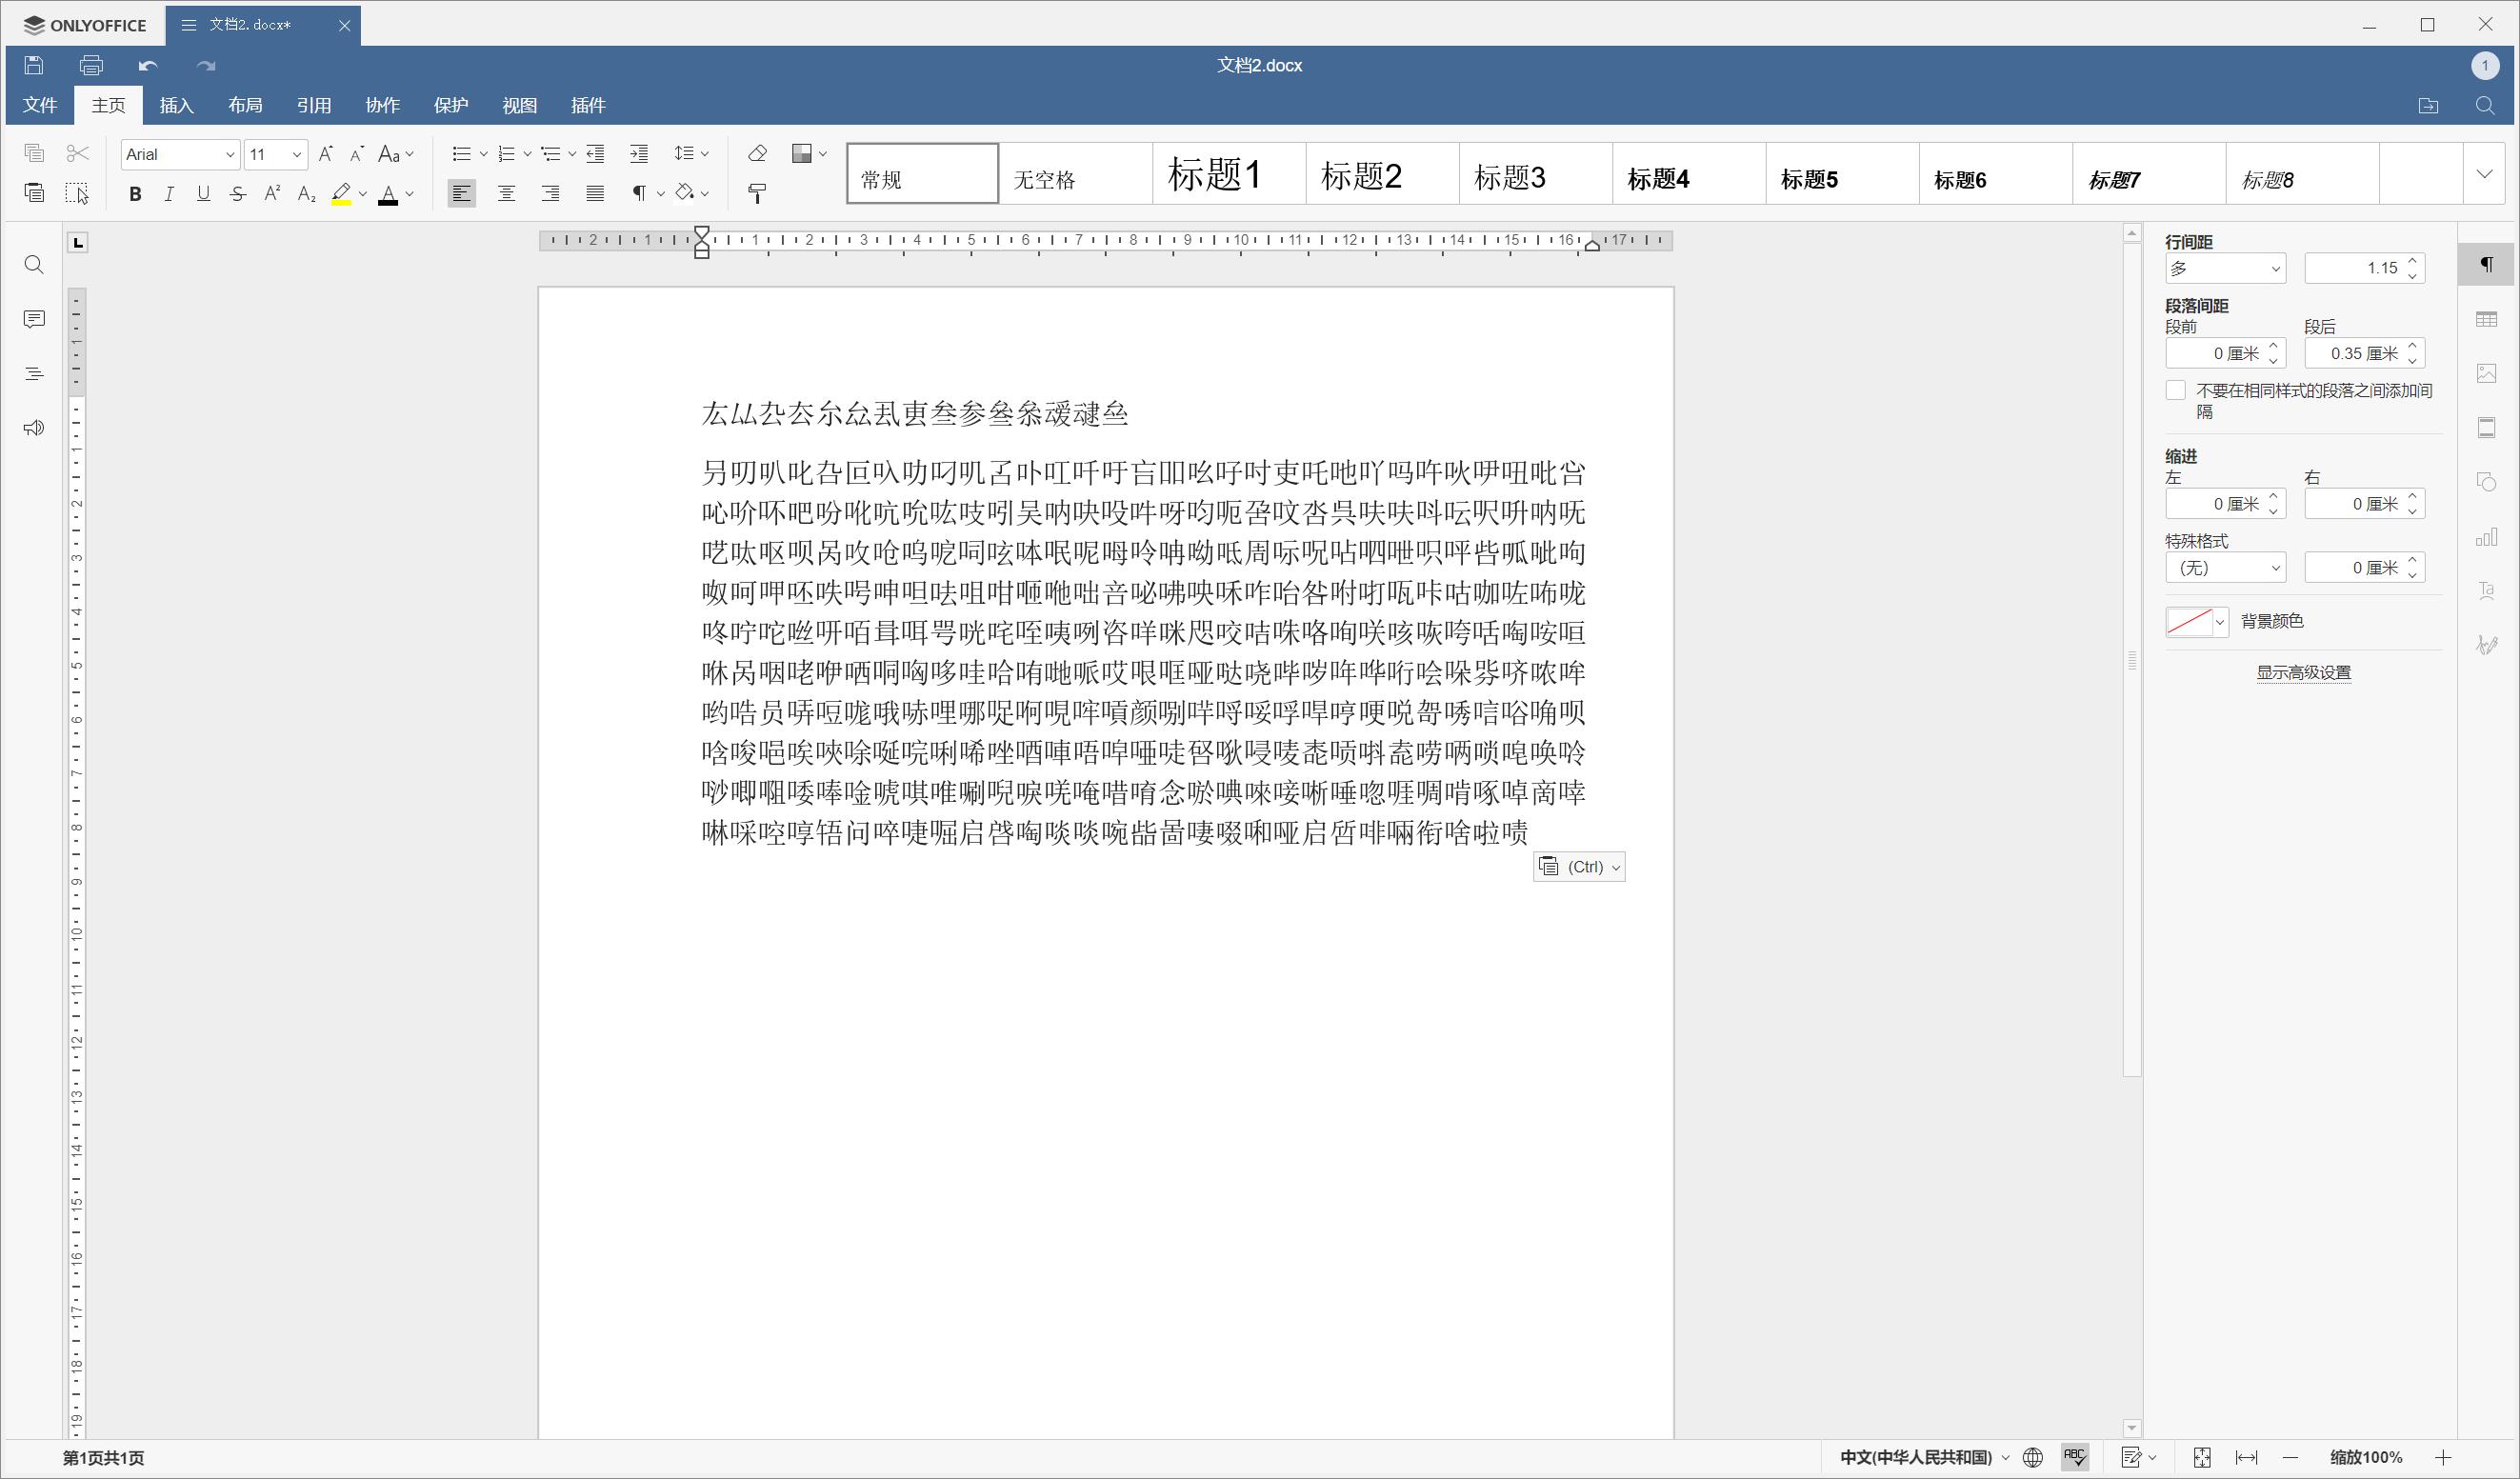Open the comments panel in left sidebar
Image resolution: width=2520 pixels, height=1479 pixels.
[33, 318]
